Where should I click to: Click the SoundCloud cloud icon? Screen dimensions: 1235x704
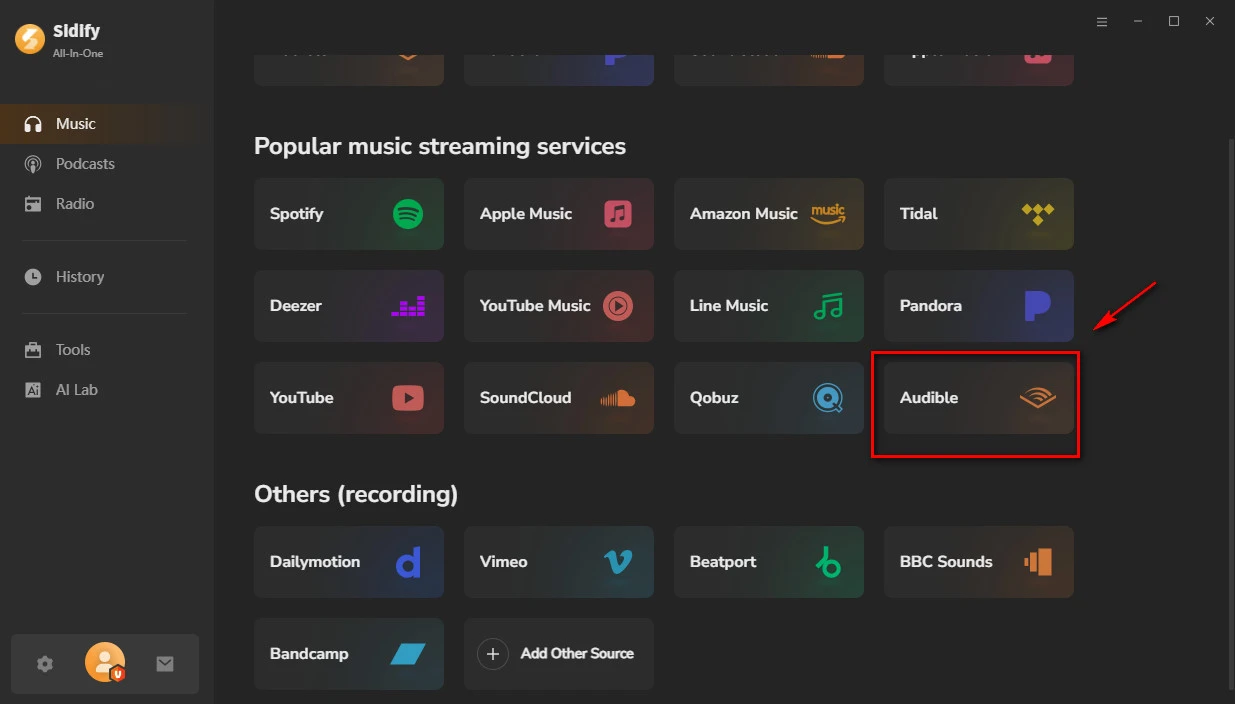[x=618, y=398]
